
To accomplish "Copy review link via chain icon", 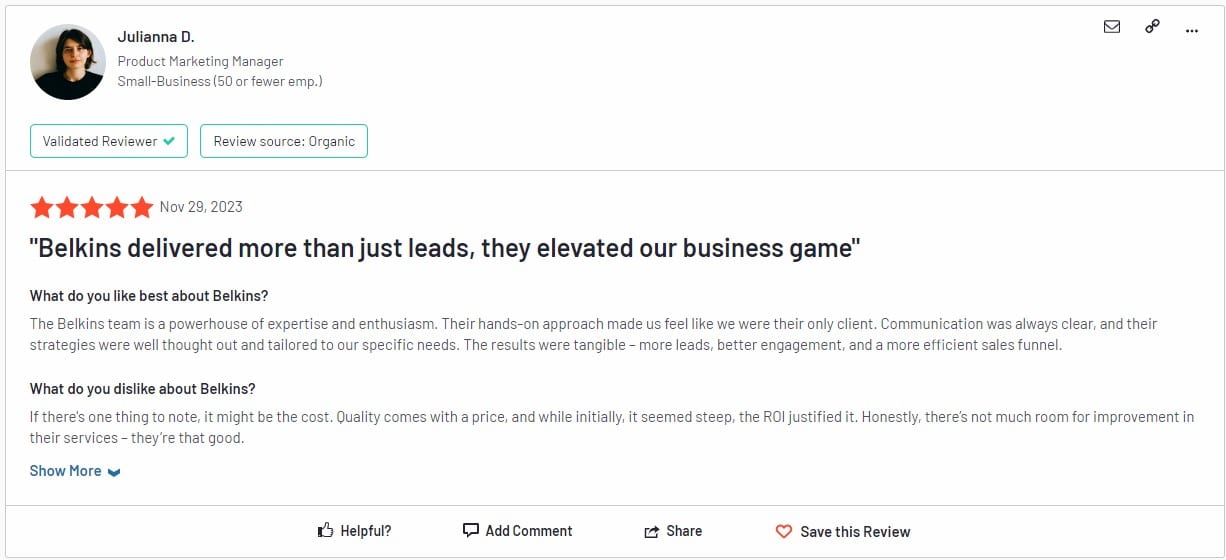I will point(1152,27).
